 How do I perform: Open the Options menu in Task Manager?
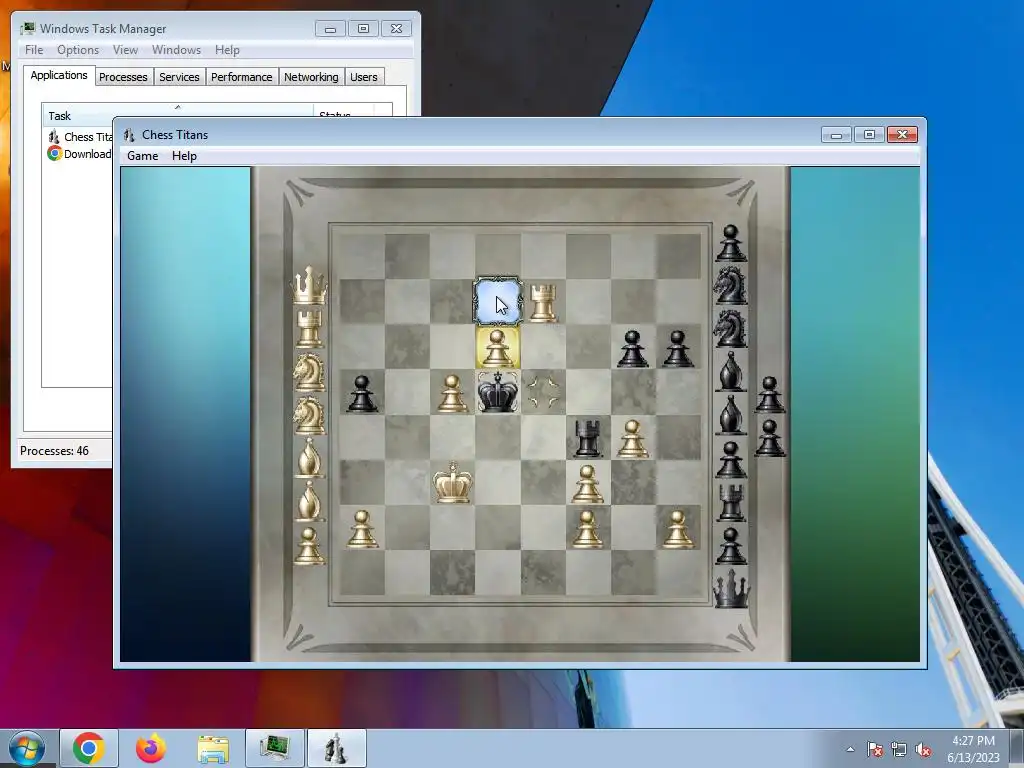78,50
